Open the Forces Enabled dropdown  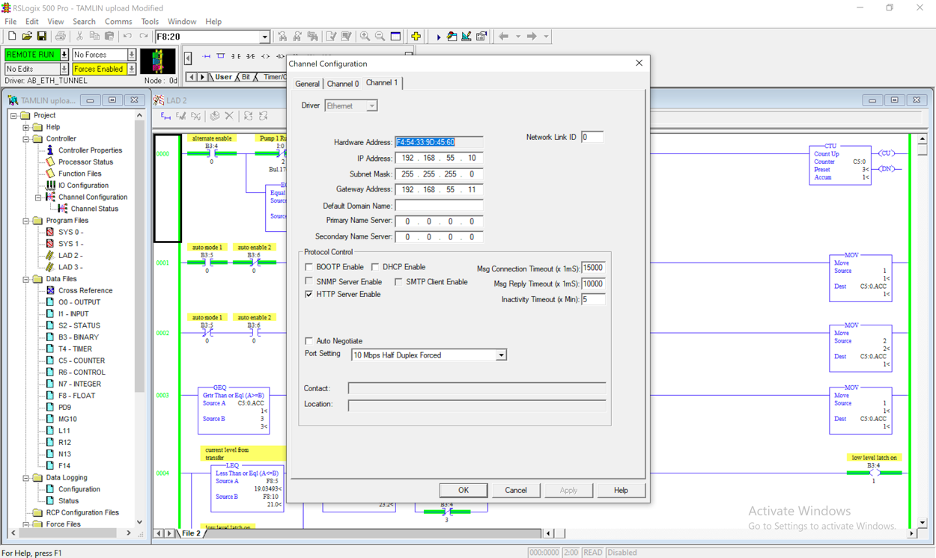coord(131,69)
